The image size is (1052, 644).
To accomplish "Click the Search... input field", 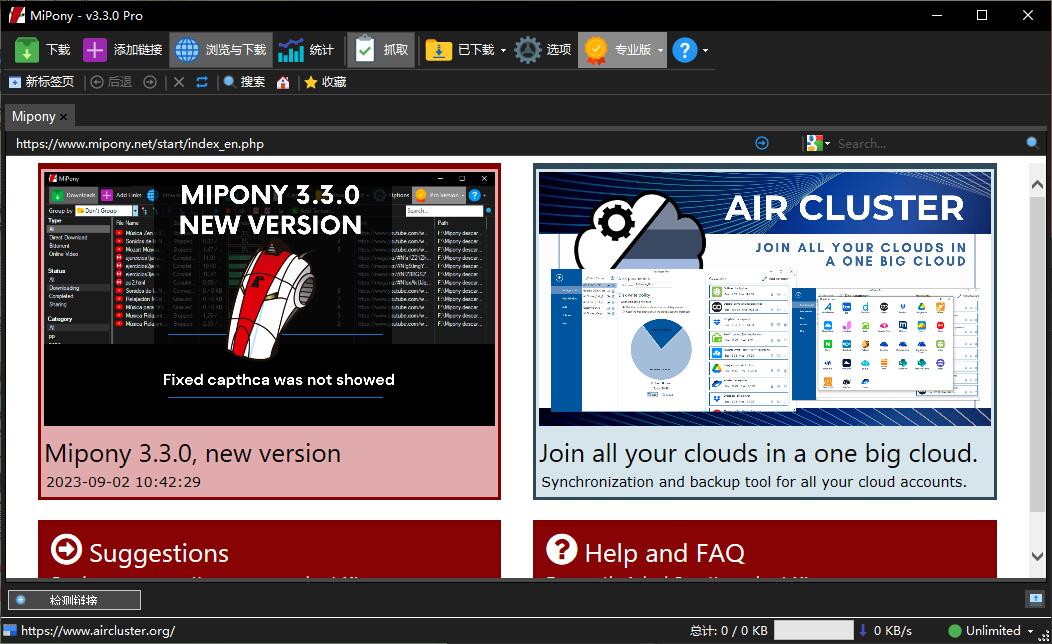I will pyautogui.click(x=929, y=144).
